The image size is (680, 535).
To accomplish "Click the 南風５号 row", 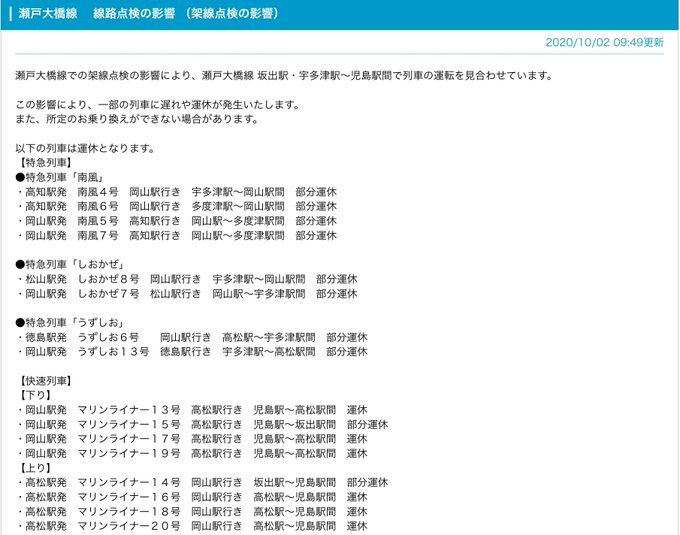I will click(x=177, y=221).
